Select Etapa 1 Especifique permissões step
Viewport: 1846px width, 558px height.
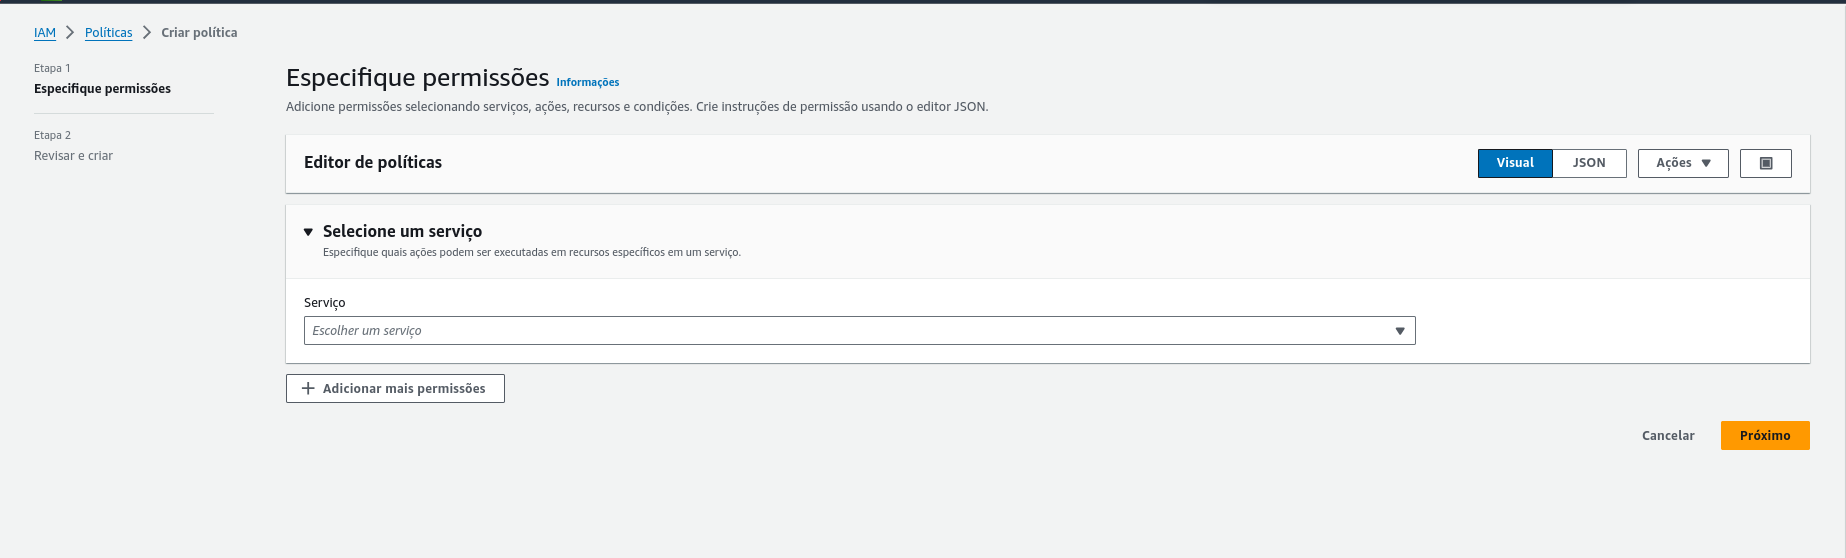pos(102,89)
